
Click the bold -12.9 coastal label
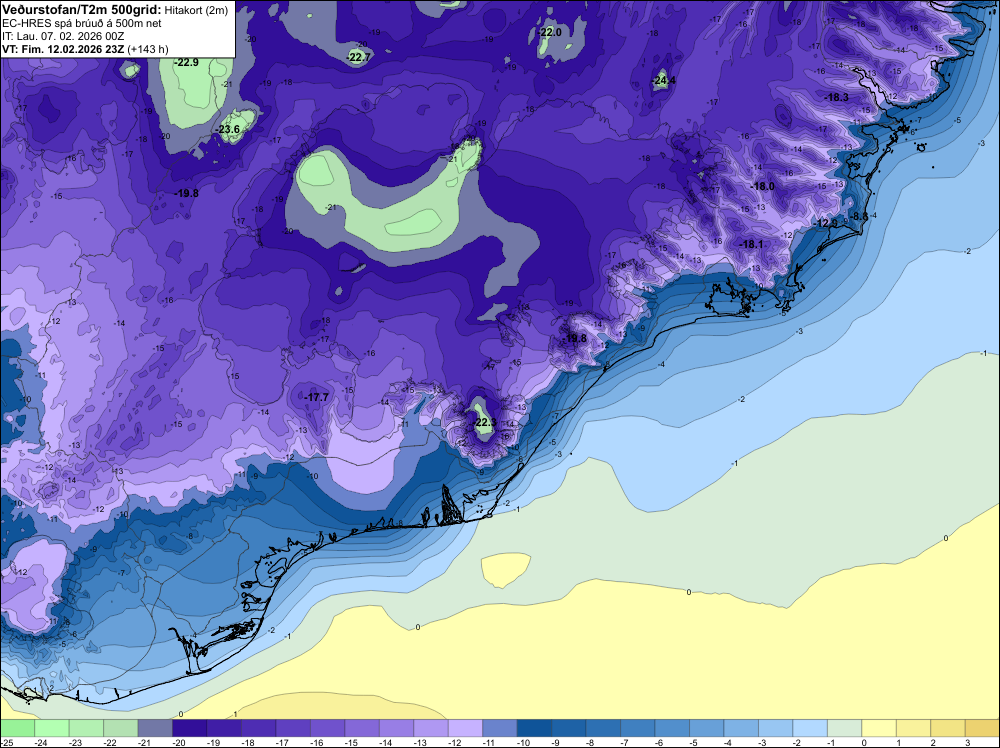tap(826, 223)
